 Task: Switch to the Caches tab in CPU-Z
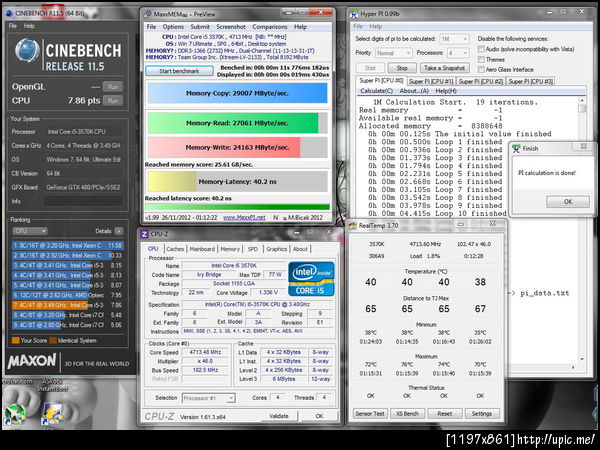tap(175, 249)
